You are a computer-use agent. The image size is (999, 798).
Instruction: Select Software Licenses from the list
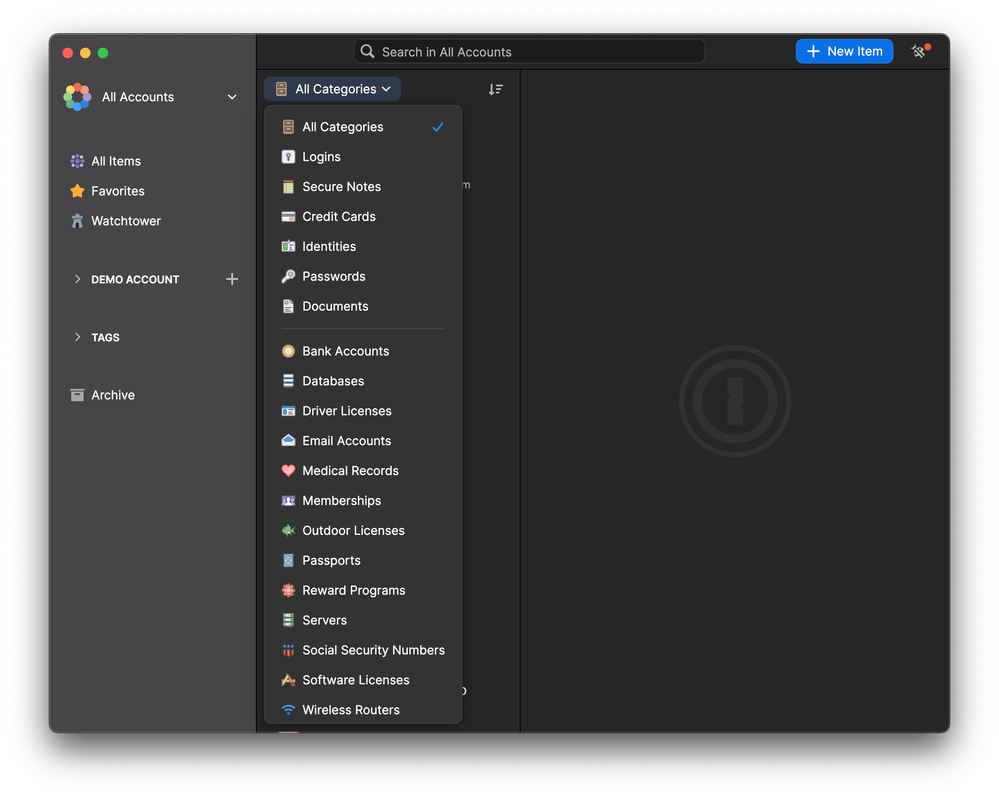355,680
